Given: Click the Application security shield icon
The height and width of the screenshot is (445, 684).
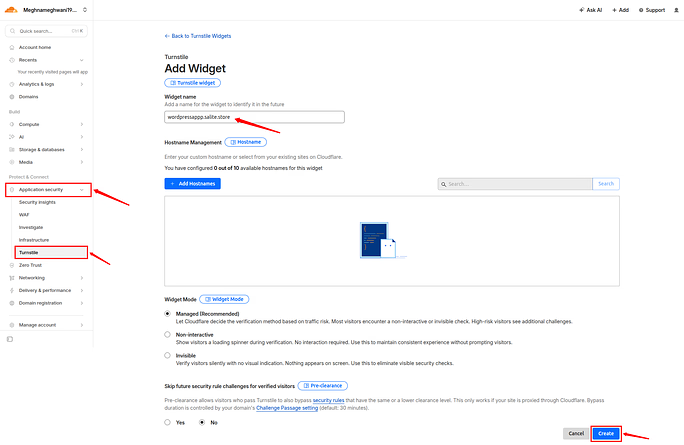Looking at the screenshot, I should [x=12, y=190].
